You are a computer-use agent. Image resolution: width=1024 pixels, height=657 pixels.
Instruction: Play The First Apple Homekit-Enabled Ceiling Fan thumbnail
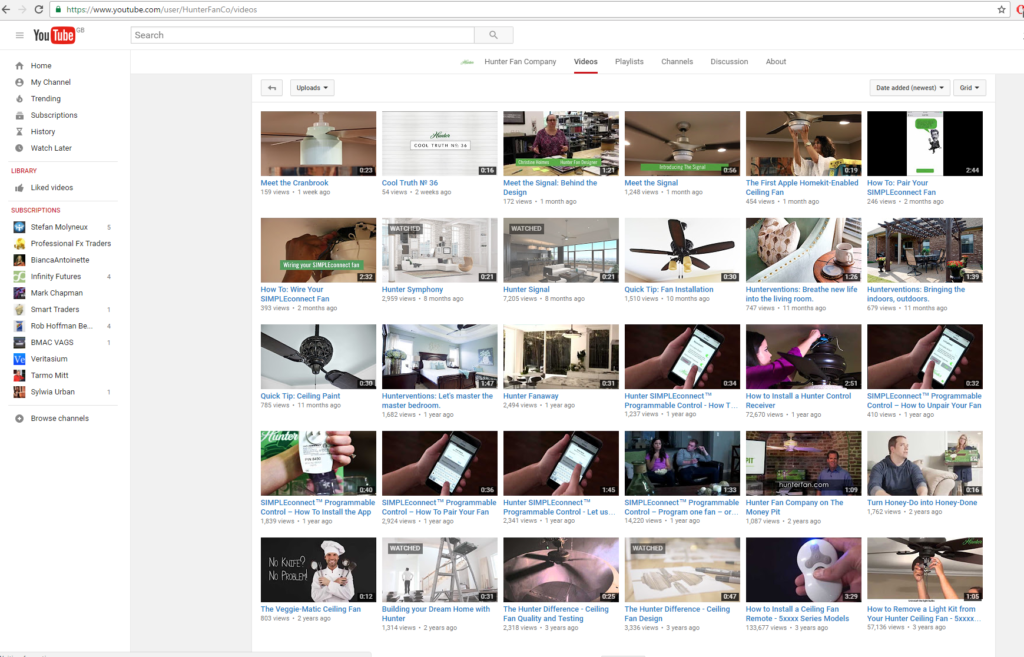tap(803, 143)
